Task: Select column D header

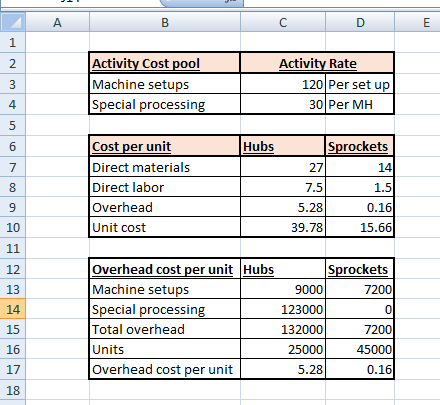Action: tap(360, 22)
